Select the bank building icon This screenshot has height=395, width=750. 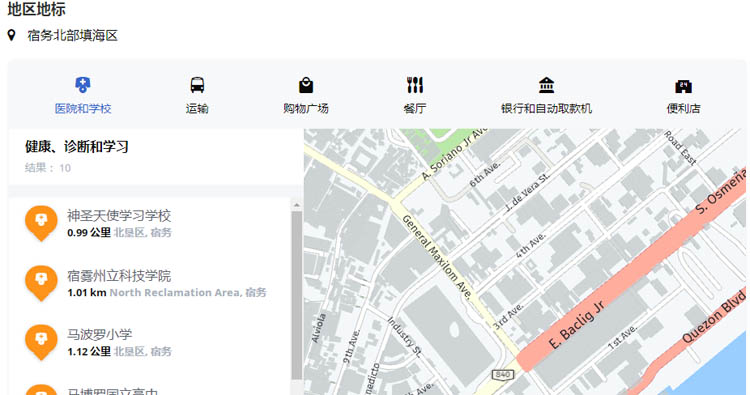(x=546, y=85)
